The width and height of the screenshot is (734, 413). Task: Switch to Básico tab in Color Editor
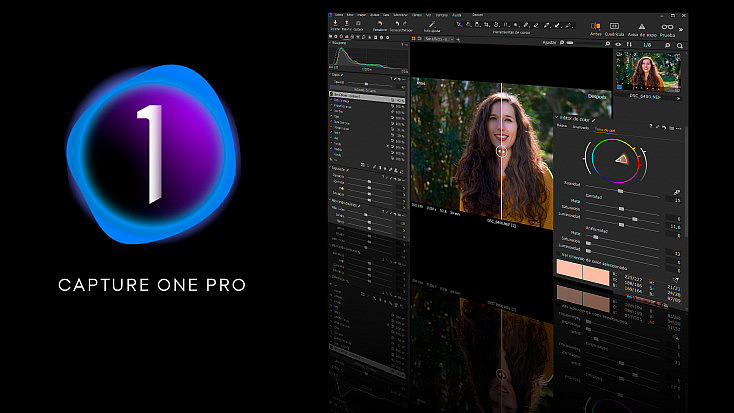click(562, 126)
